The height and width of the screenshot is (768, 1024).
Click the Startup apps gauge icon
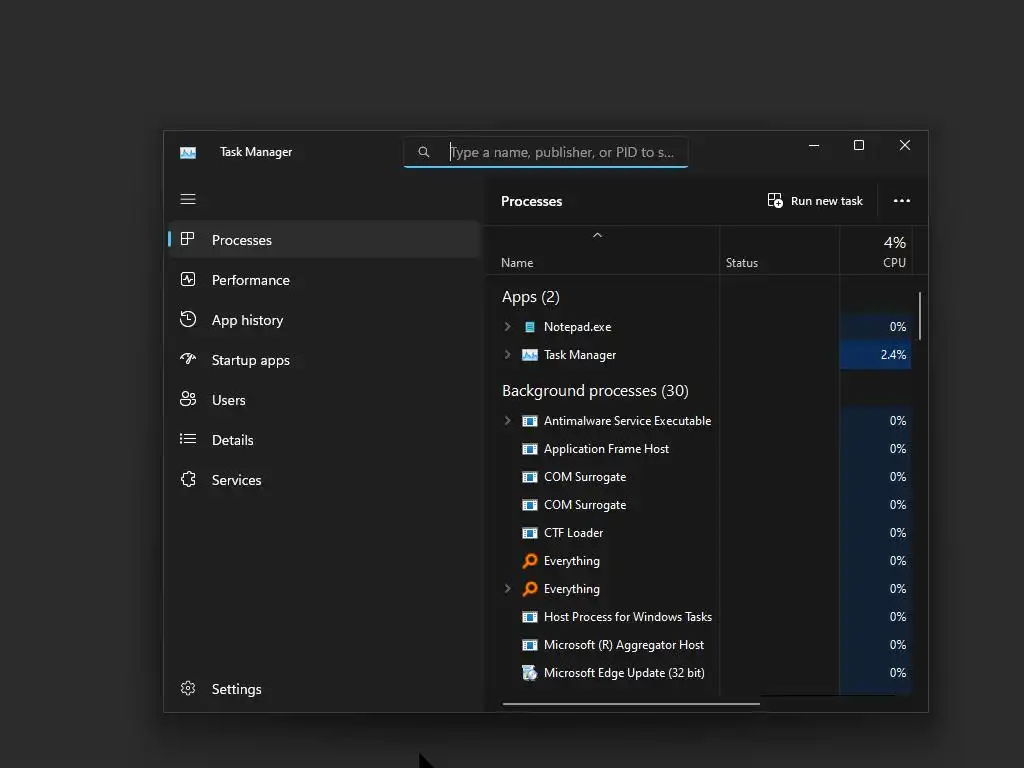[187, 359]
